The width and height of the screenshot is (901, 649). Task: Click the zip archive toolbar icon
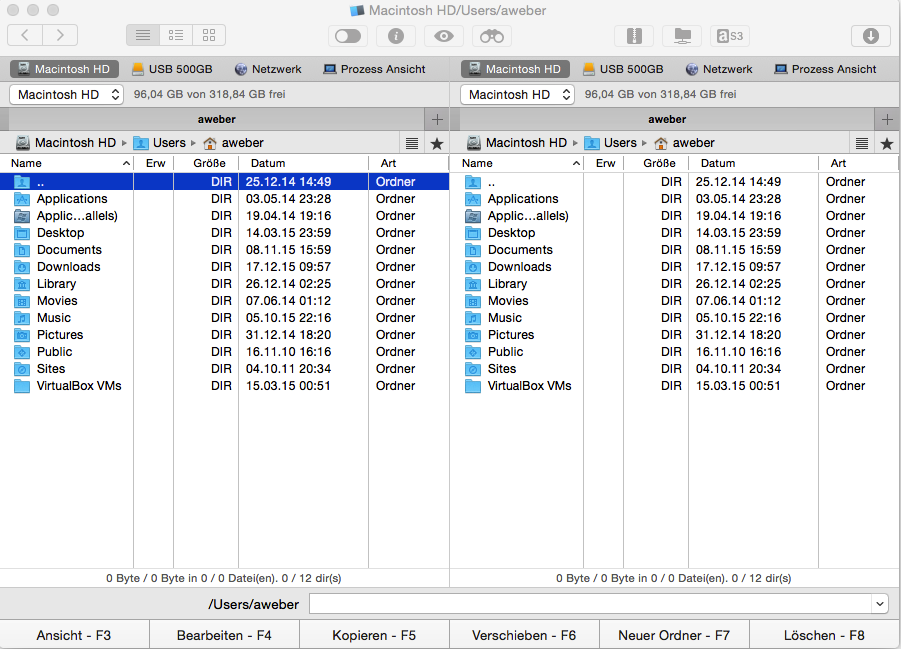(633, 36)
